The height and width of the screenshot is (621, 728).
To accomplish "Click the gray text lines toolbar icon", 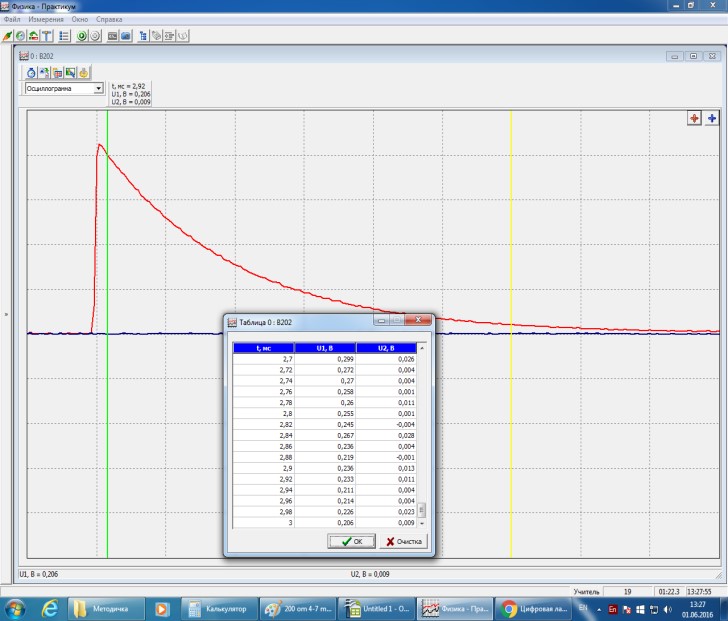I will click(x=169, y=36).
